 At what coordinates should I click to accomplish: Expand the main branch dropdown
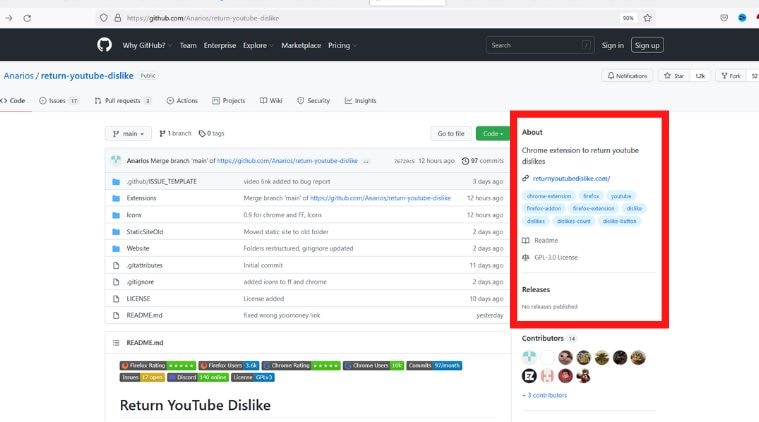(x=128, y=134)
